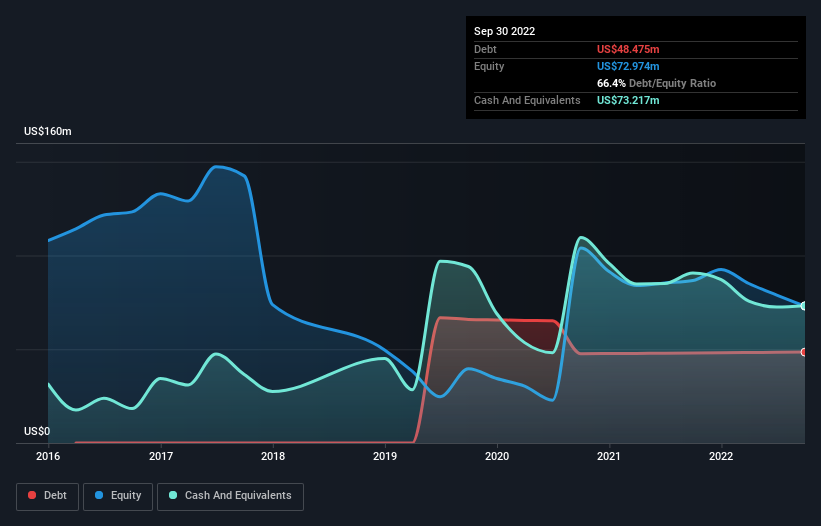Click the 2021 x-axis label
The width and height of the screenshot is (821, 526).
tap(609, 456)
